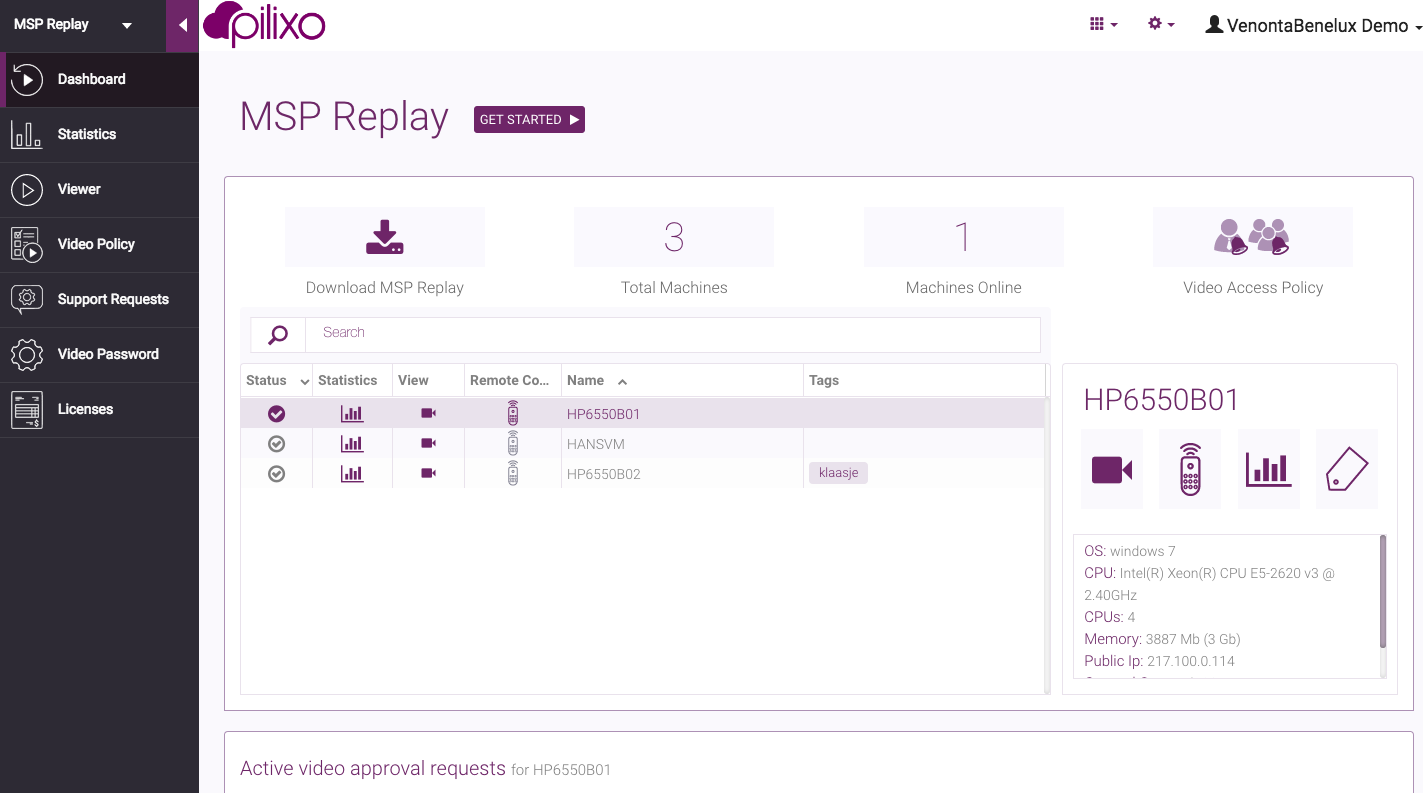Click the Statistics column header
Viewport: 1423px width, 793px height.
point(347,381)
